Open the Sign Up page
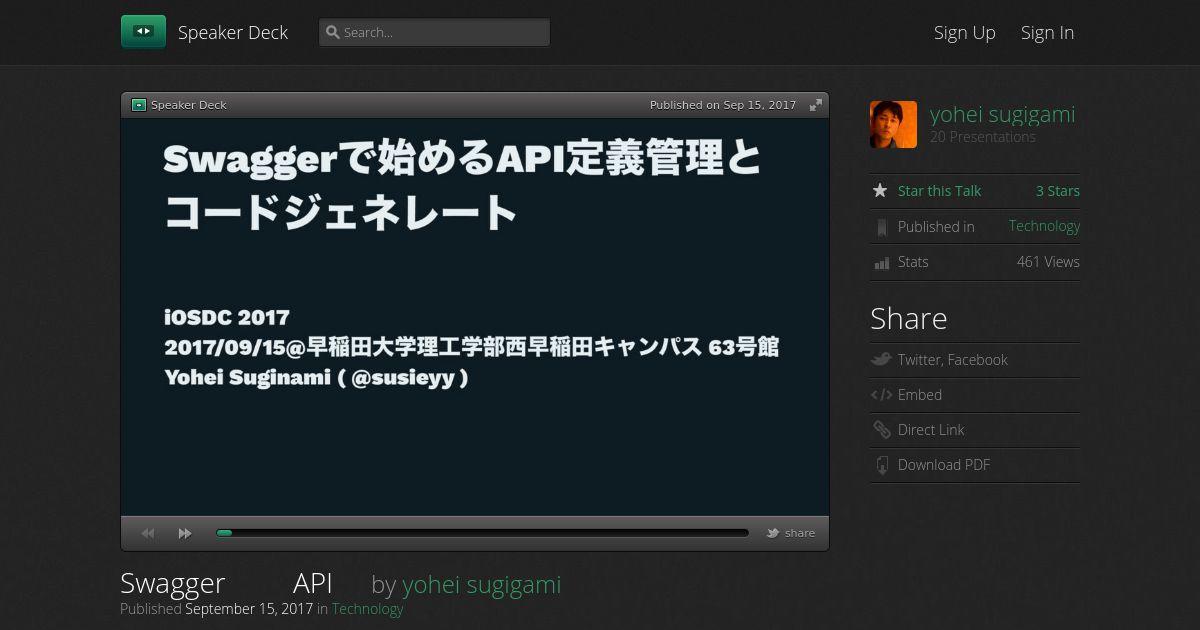Image resolution: width=1200 pixels, height=630 pixels. (965, 32)
